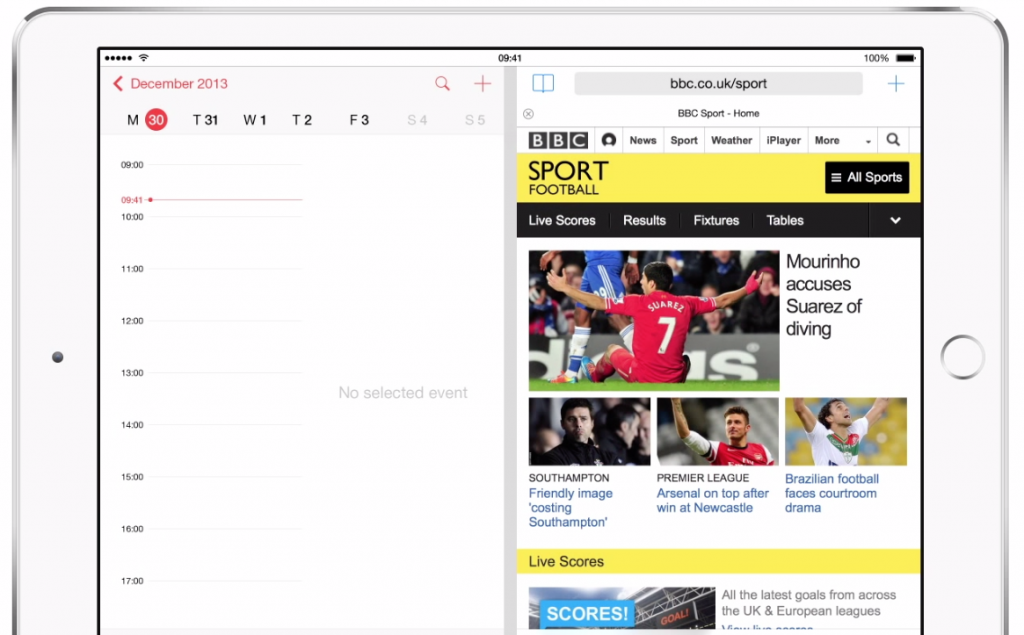
Task: Open the All Sports menu
Action: (867, 177)
